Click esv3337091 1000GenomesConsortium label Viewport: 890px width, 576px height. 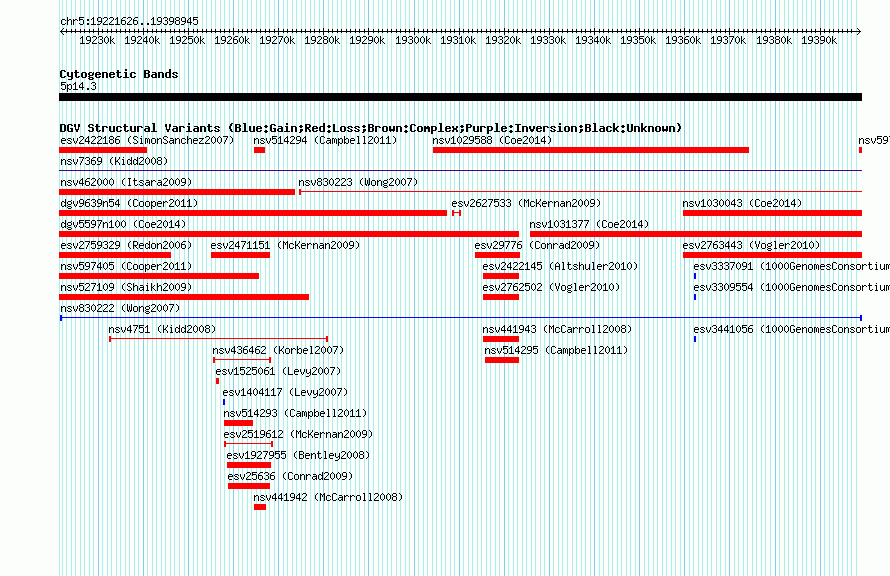791,266
